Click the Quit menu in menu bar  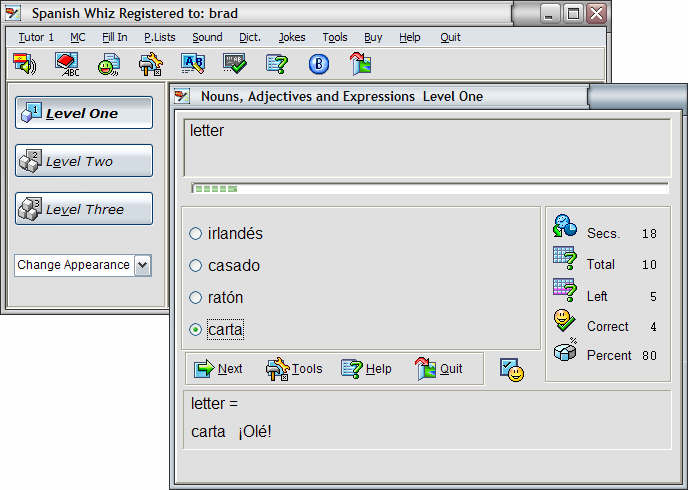pyautogui.click(x=450, y=37)
